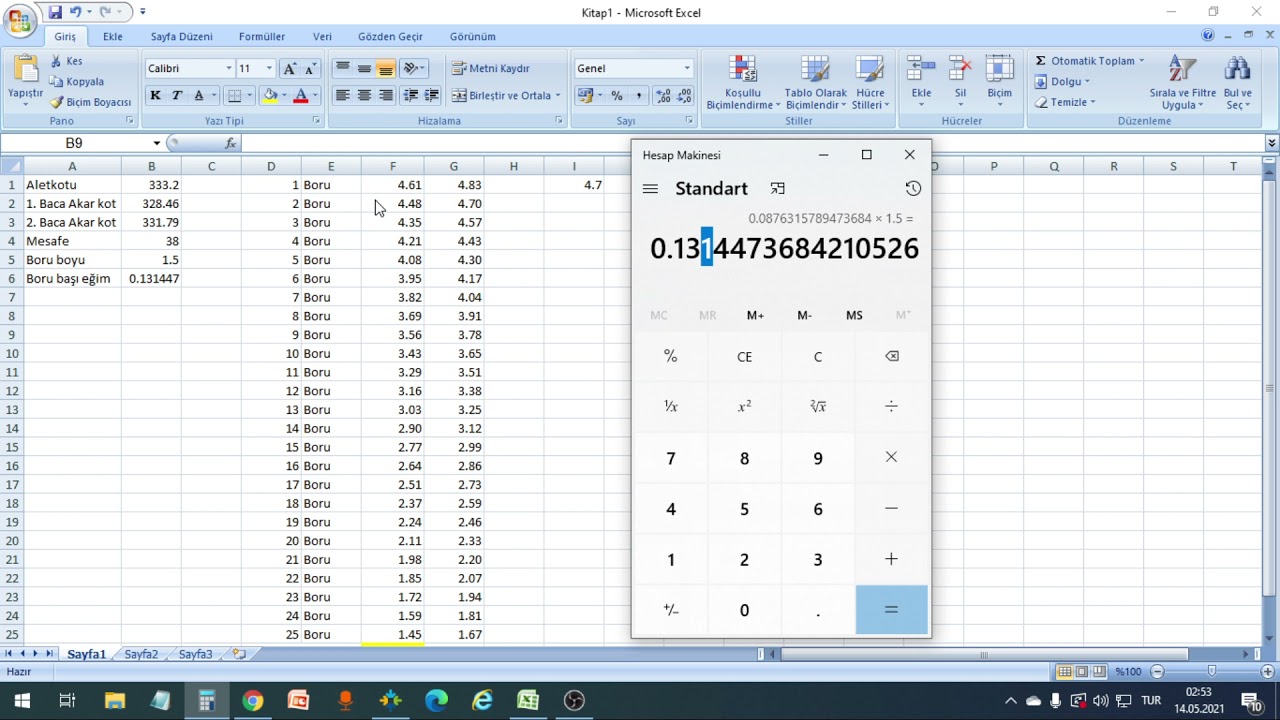Screen dimensions: 1280x720
Task: Click the Windows Start button
Action: click(x=22, y=700)
